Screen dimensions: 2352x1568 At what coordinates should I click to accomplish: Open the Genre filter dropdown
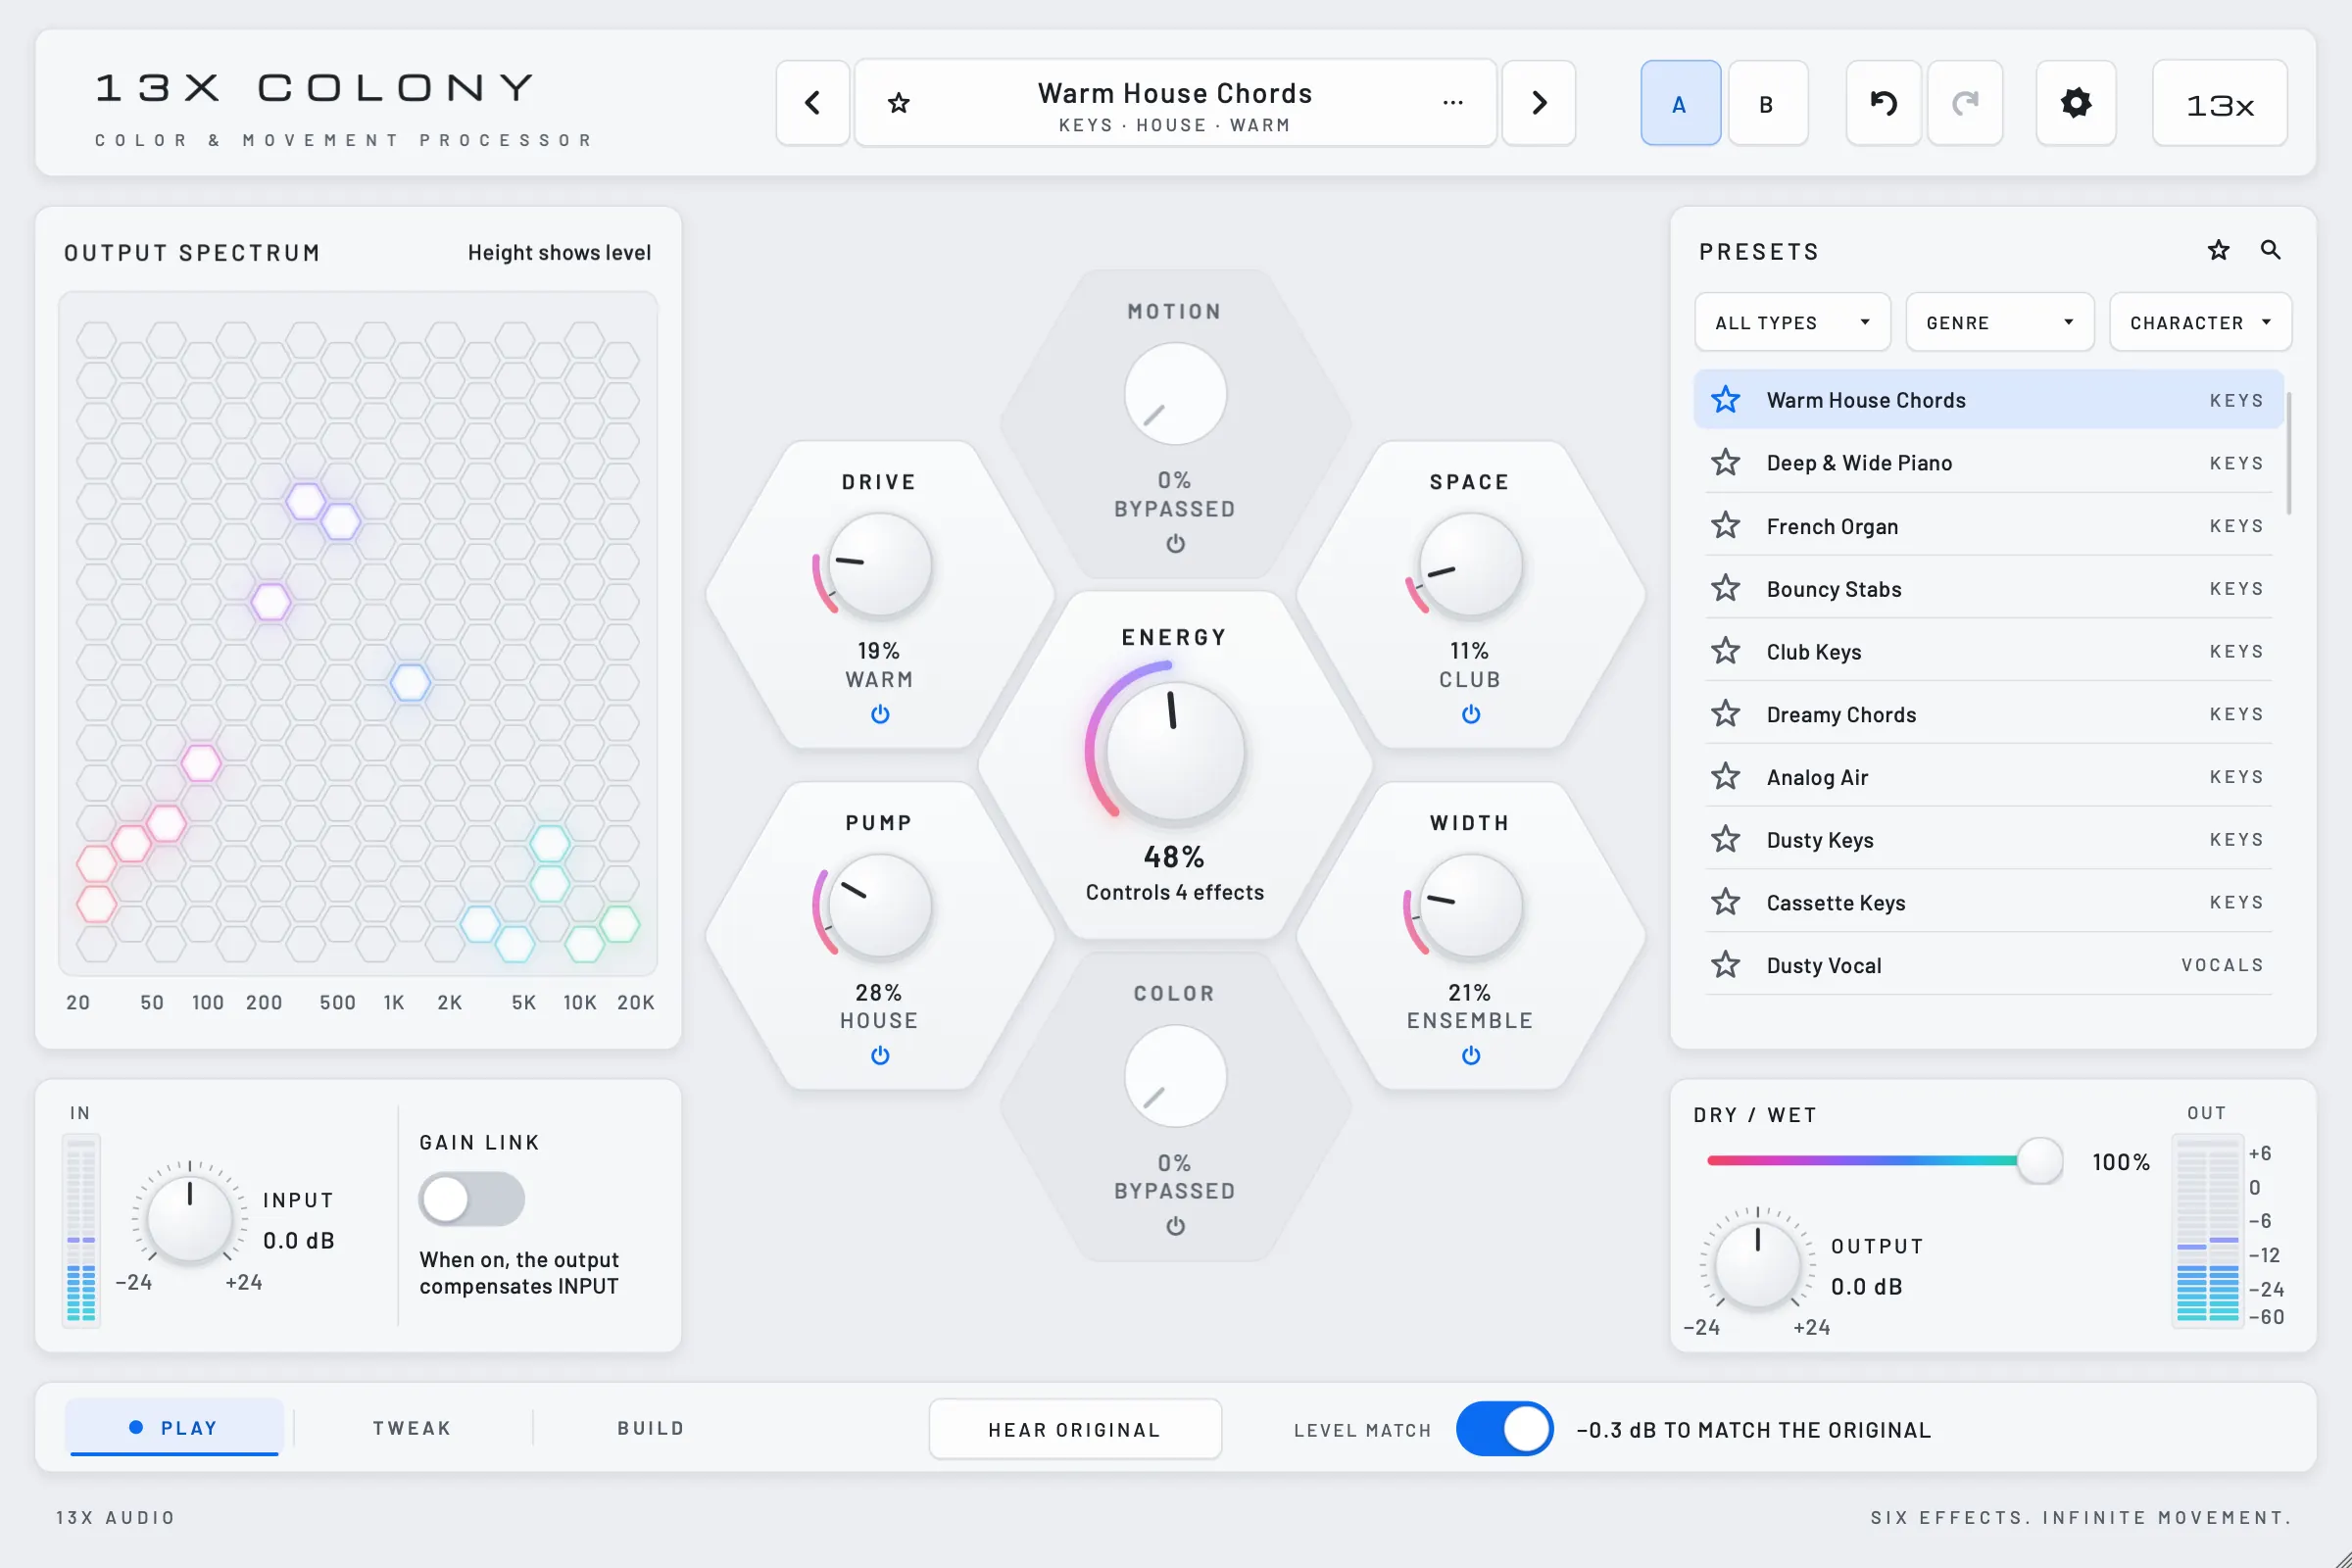pos(2000,322)
